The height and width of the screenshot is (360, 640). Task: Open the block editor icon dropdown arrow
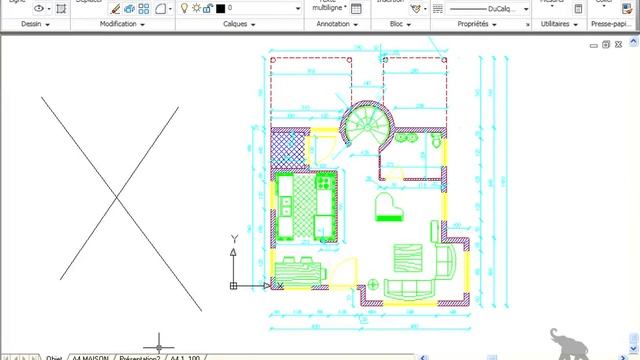click(x=425, y=9)
